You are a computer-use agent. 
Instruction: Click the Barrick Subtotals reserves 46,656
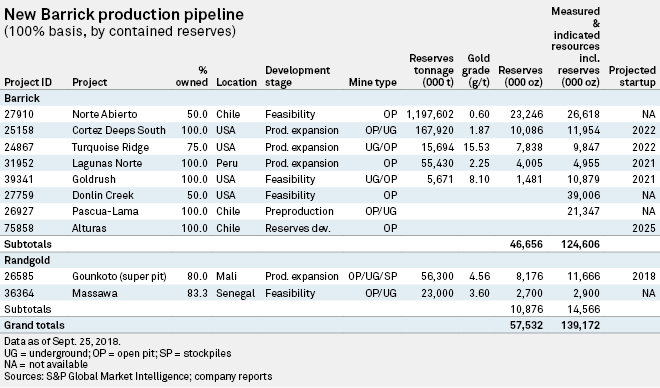[526, 244]
